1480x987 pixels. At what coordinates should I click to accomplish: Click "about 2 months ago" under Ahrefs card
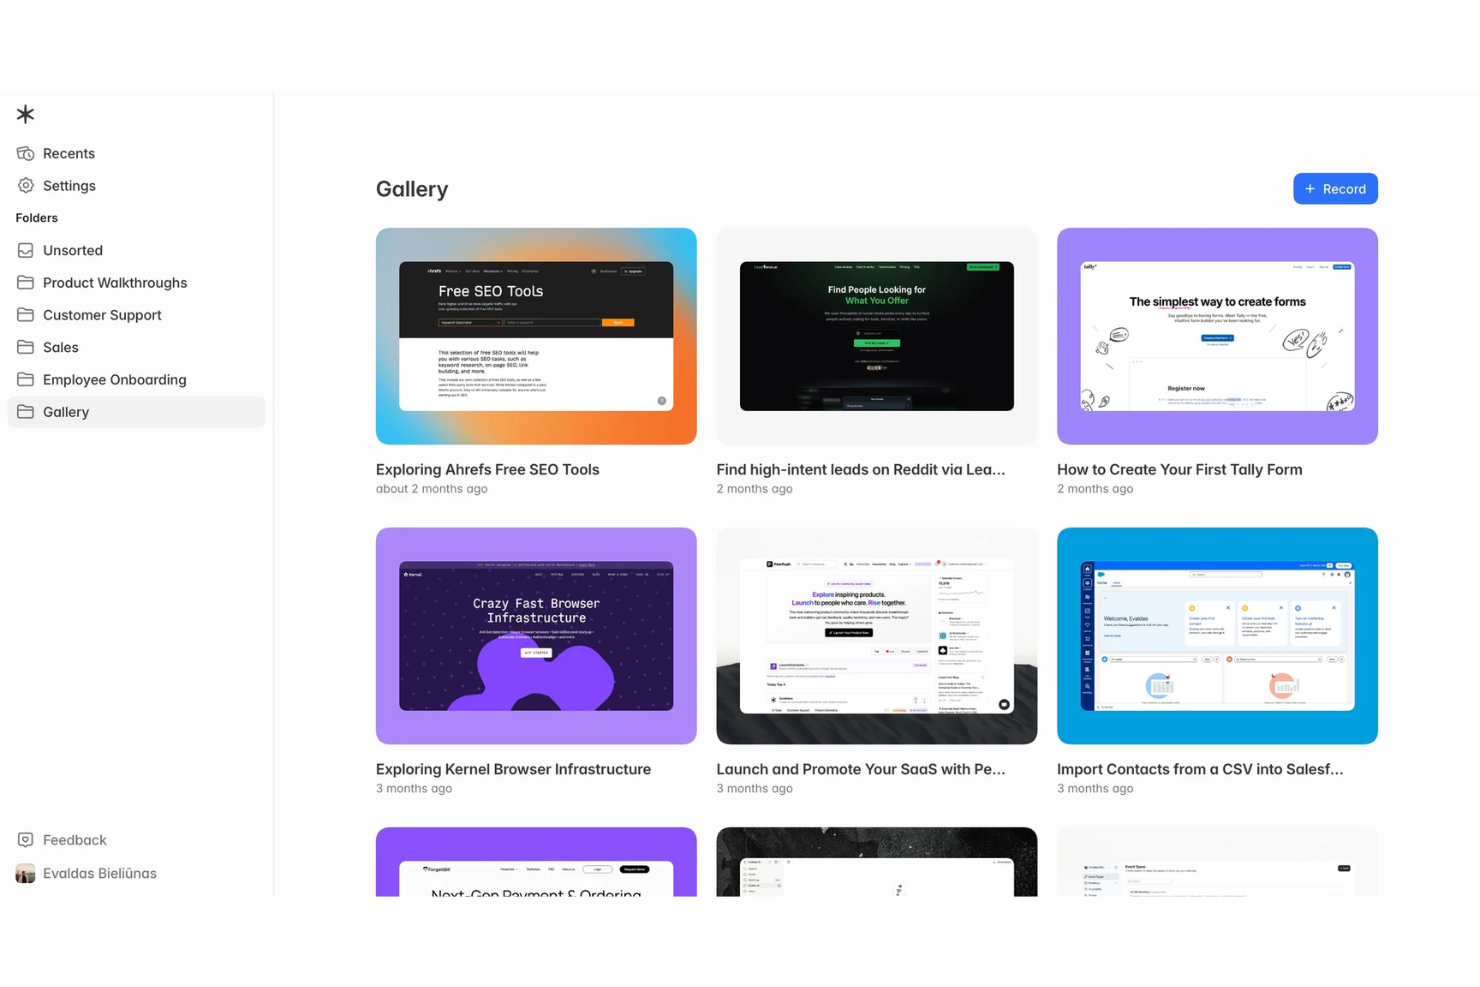[x=431, y=489]
